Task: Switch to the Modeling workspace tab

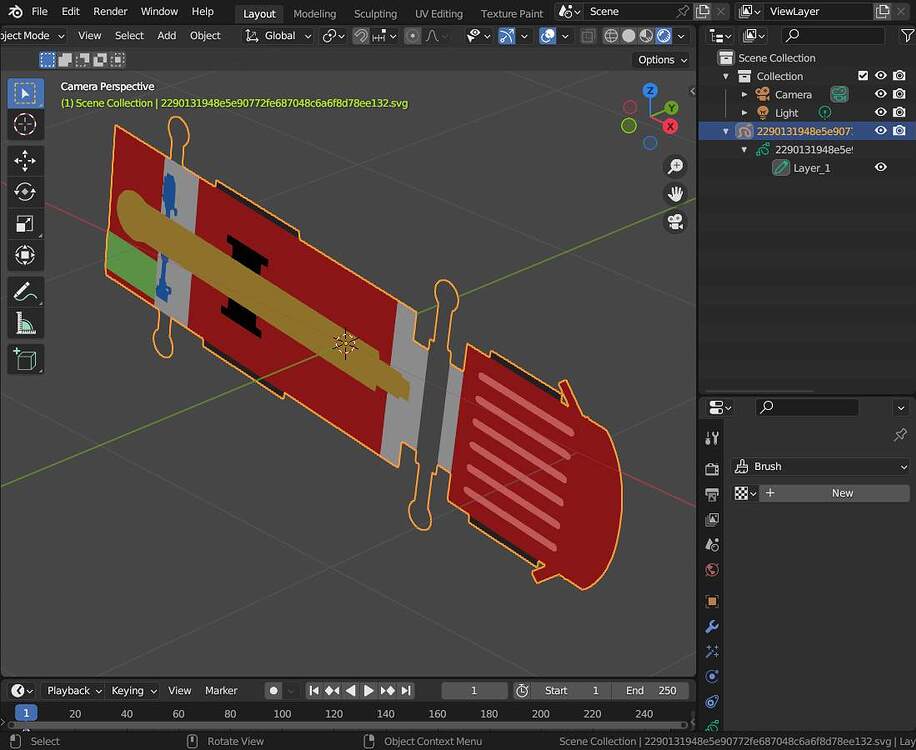Action: (x=314, y=13)
